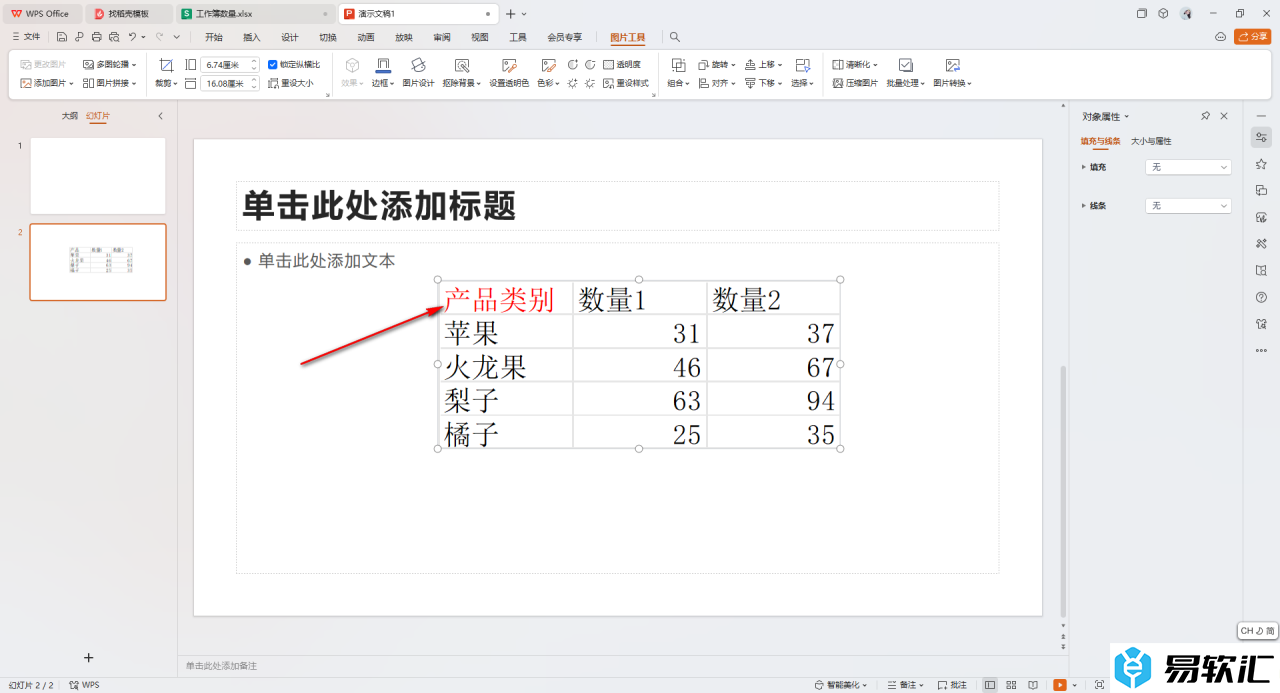Viewport: 1280px width, 693px height.
Task: Open the Line dropdown in properties panel
Action: [x=1188, y=205]
